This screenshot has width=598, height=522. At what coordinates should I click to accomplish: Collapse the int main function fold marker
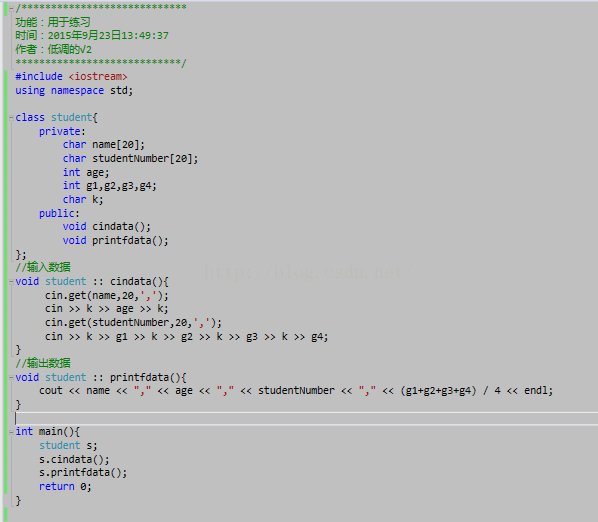[x=11, y=432]
